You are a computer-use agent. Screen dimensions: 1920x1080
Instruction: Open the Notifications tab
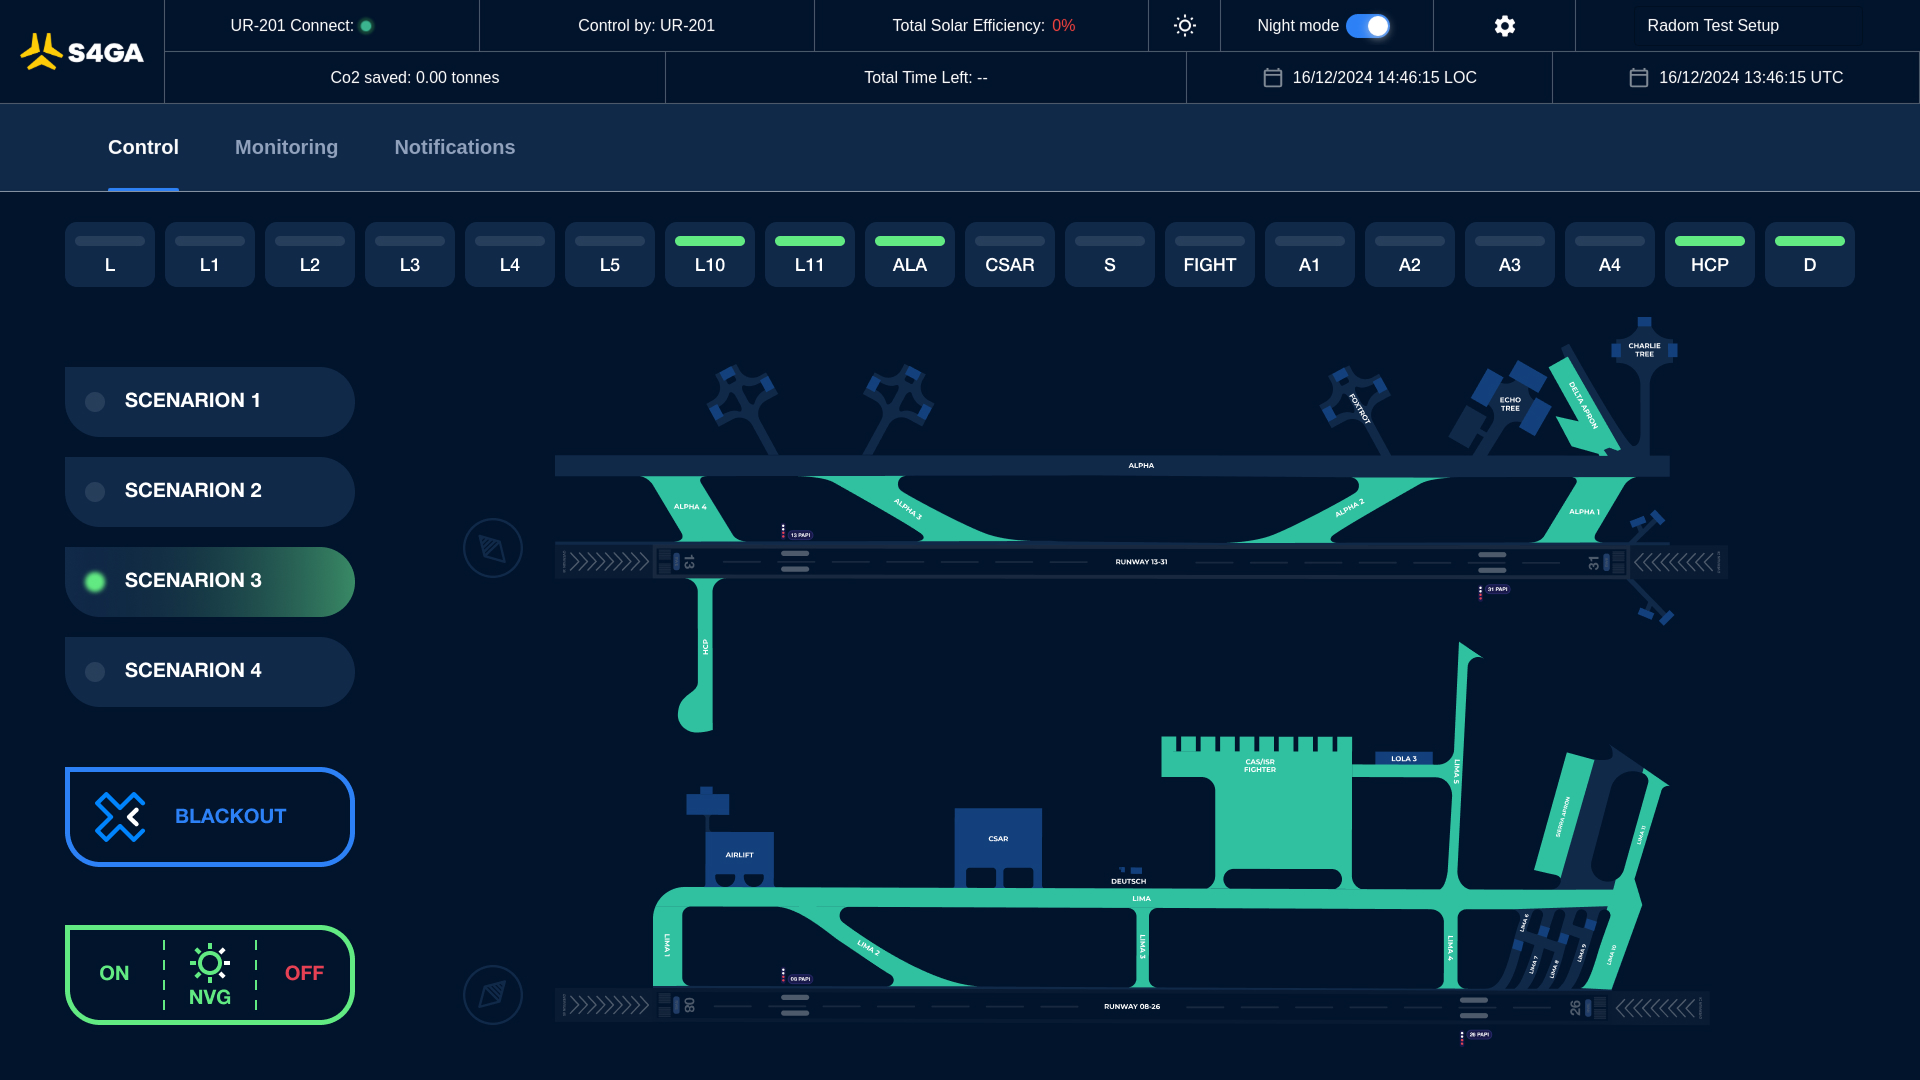click(x=455, y=147)
